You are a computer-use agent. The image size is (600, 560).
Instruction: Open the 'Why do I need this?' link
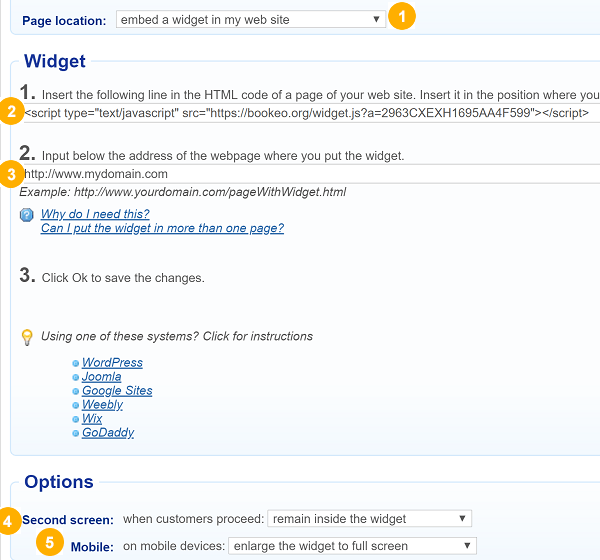coord(95,214)
